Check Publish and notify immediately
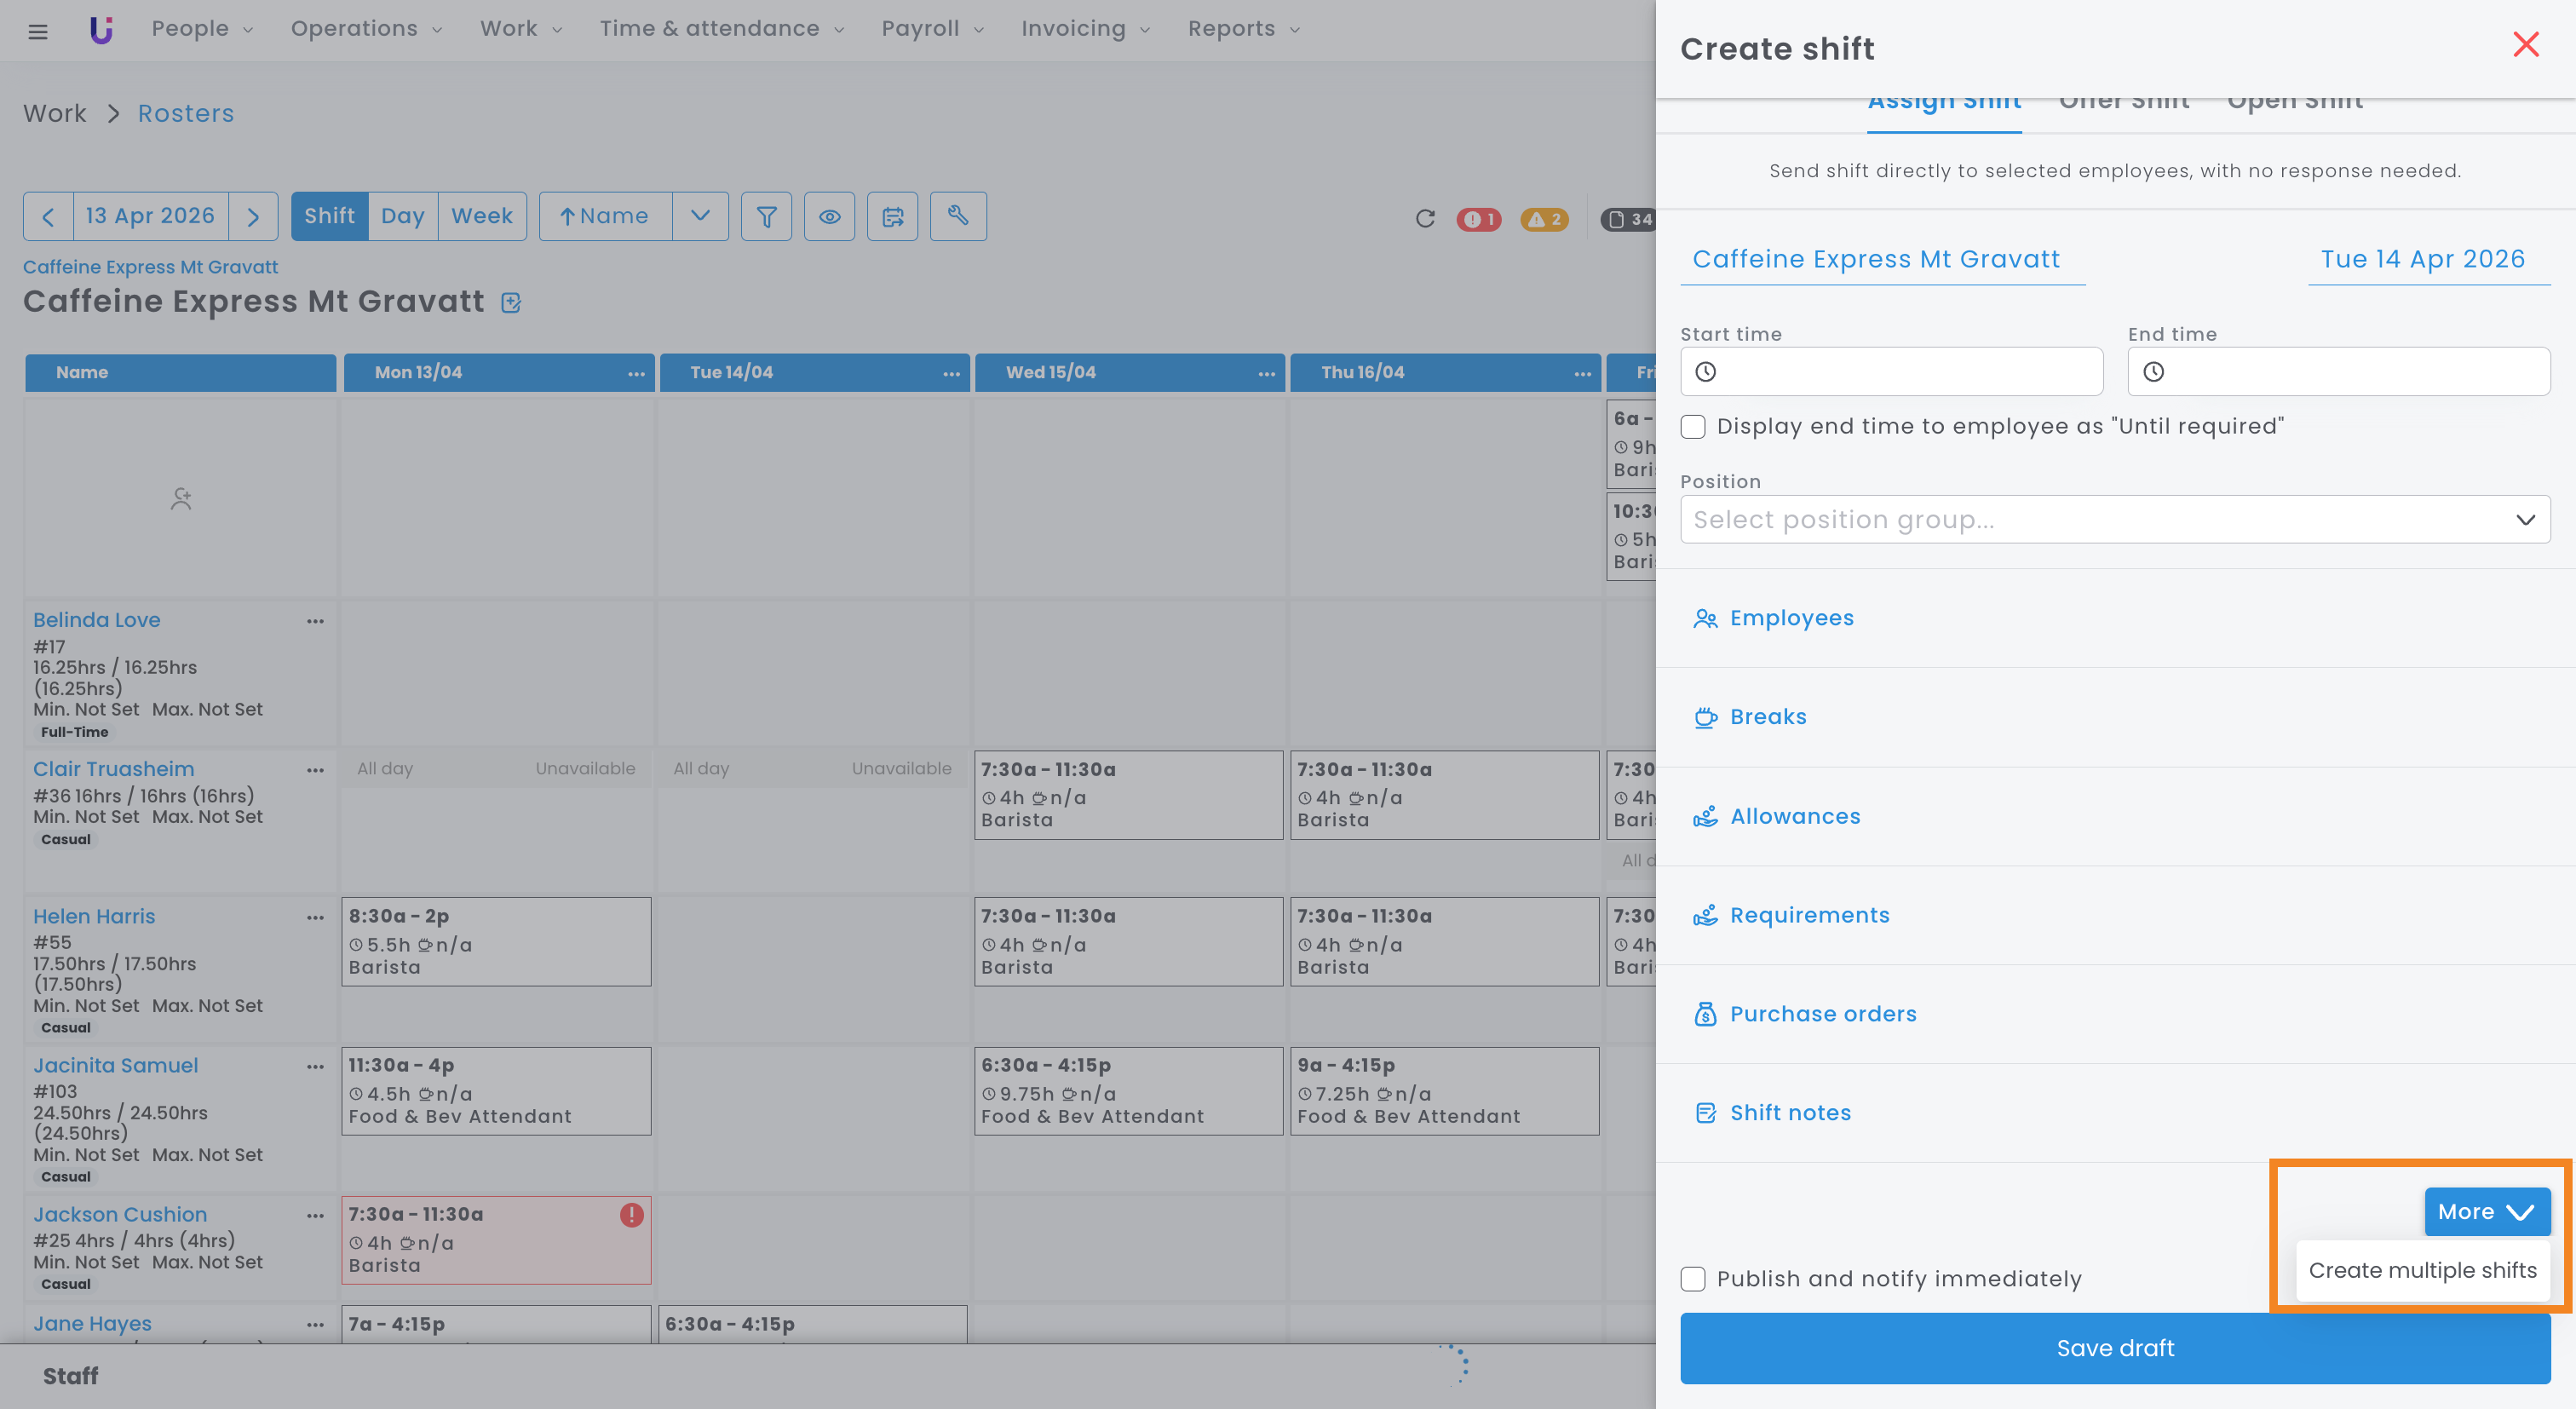The height and width of the screenshot is (1409, 2576). 1693,1279
